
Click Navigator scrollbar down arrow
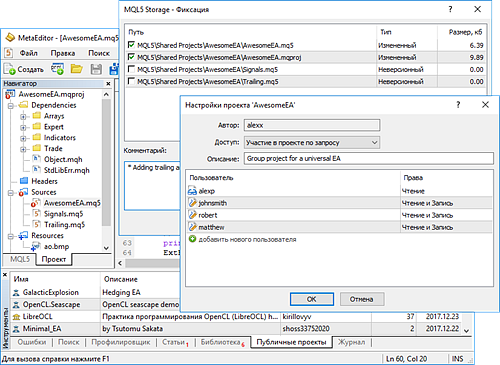coord(106,248)
